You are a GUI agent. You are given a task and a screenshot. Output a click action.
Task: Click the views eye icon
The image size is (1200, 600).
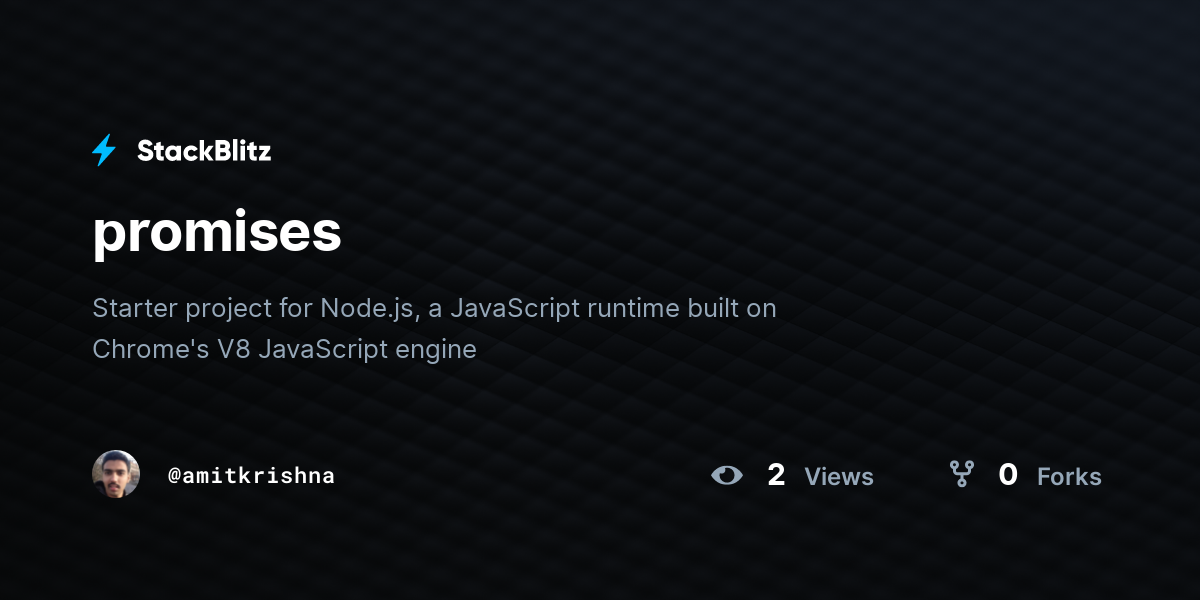click(x=727, y=476)
